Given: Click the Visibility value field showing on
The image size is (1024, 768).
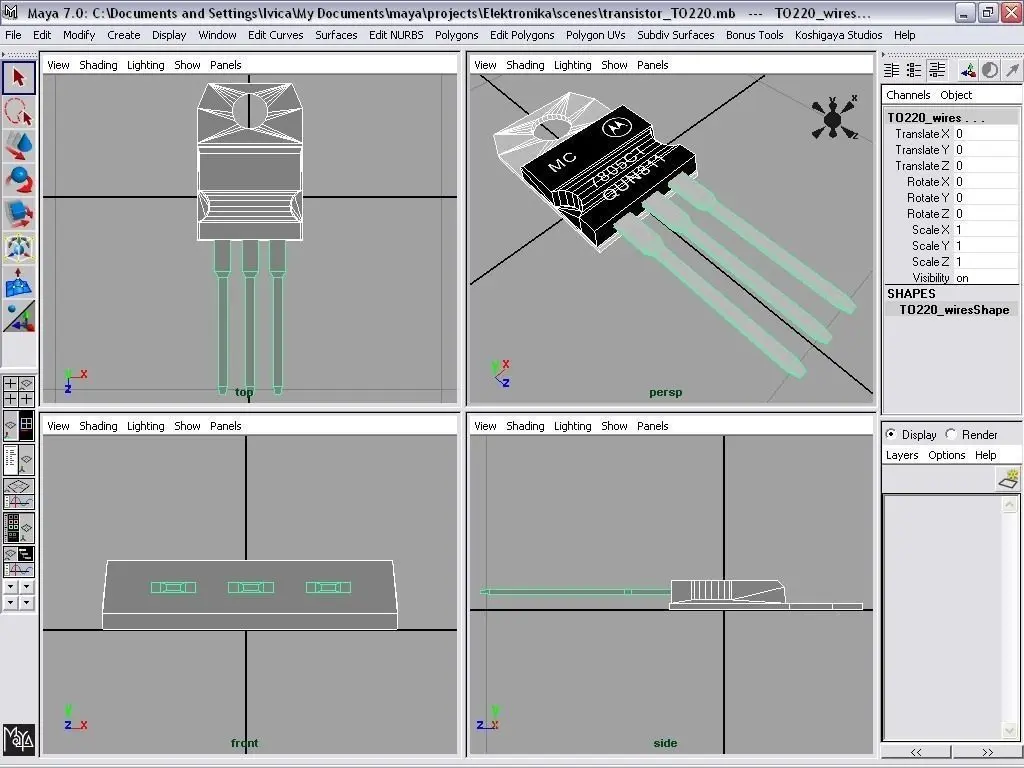Looking at the screenshot, I should pos(986,278).
